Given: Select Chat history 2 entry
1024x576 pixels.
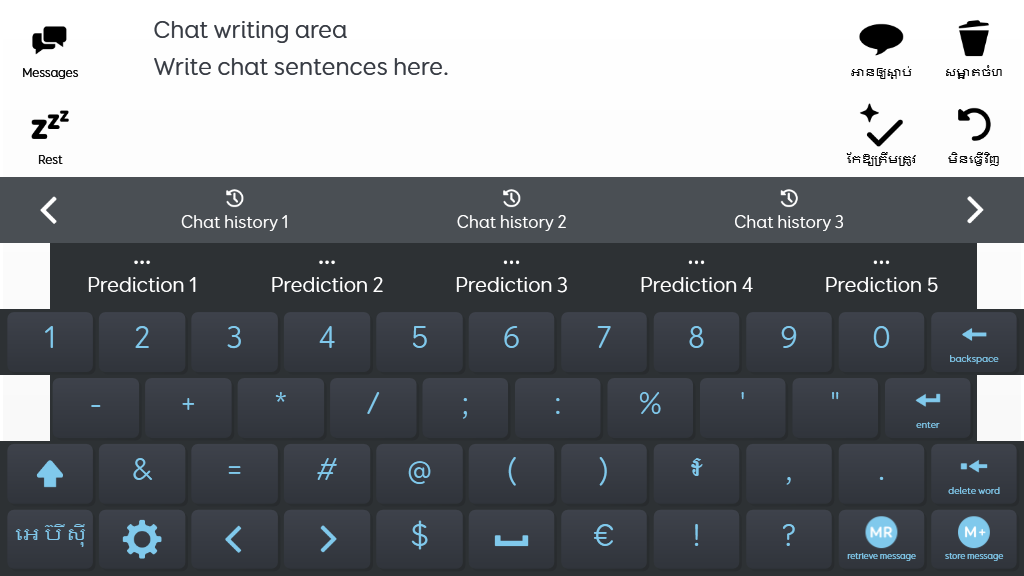Looking at the screenshot, I should click(511, 210).
